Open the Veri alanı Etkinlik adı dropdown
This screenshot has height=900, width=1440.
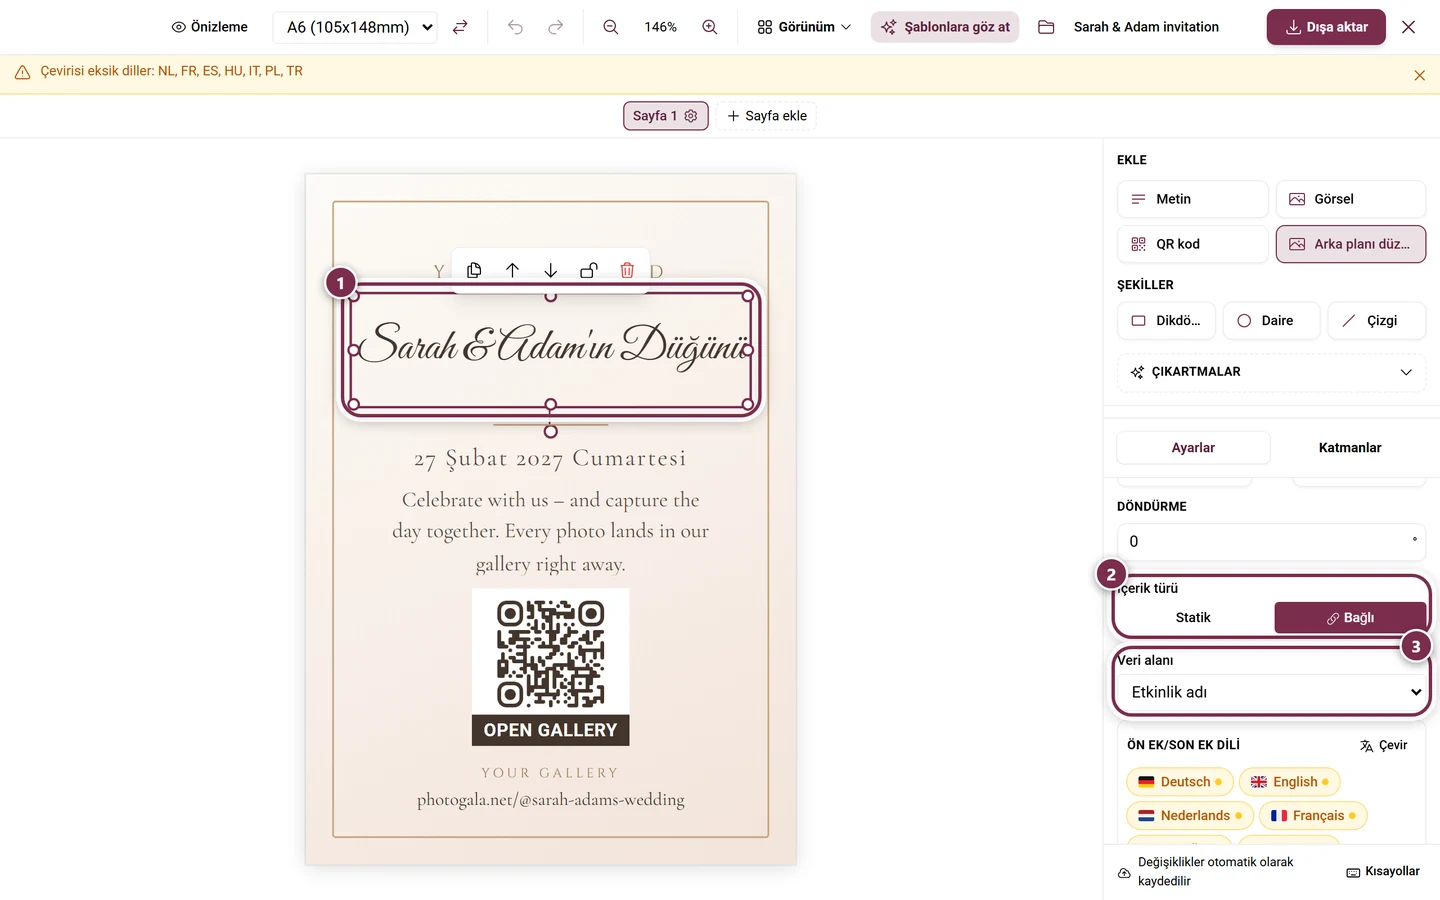coord(1271,692)
